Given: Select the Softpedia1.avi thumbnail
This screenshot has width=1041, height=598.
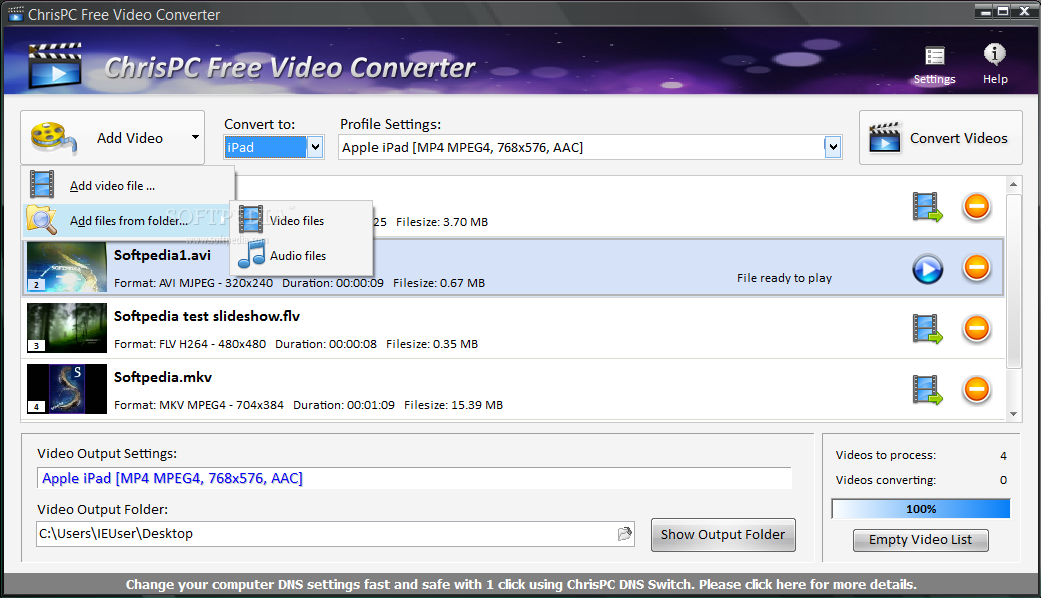Looking at the screenshot, I should 66,267.
